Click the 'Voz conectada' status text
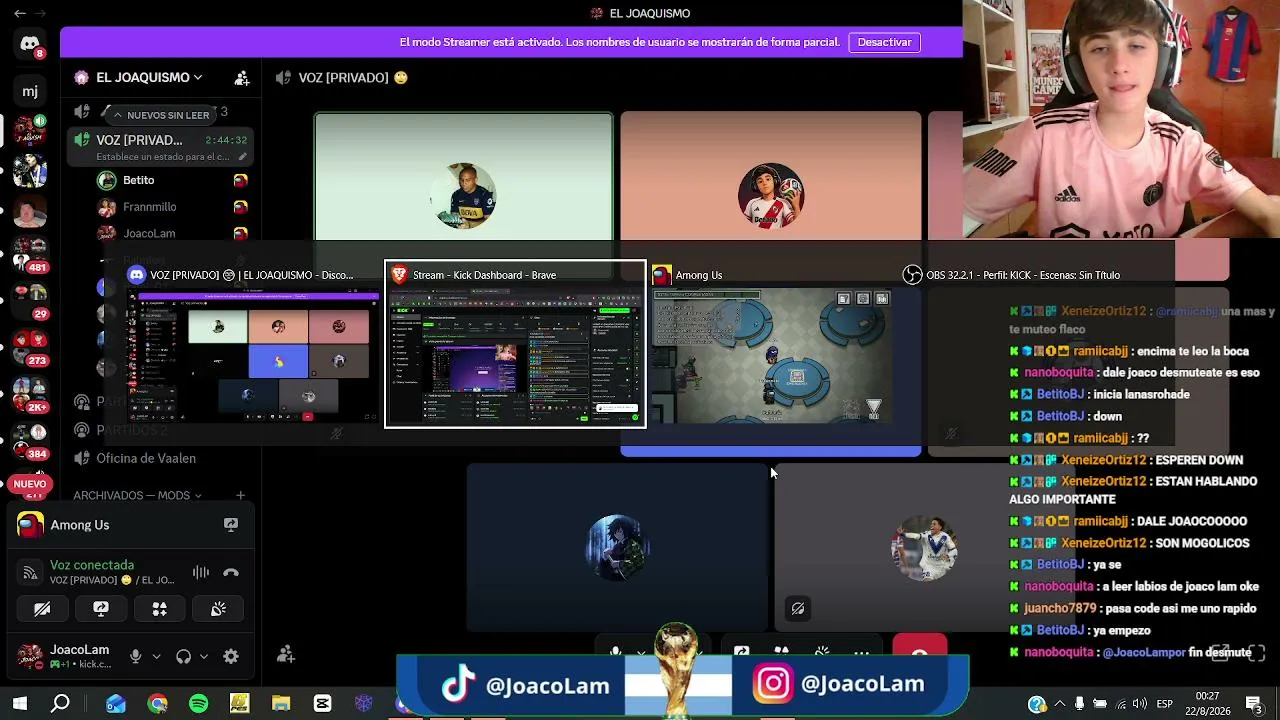This screenshot has width=1280, height=720. tap(92, 565)
